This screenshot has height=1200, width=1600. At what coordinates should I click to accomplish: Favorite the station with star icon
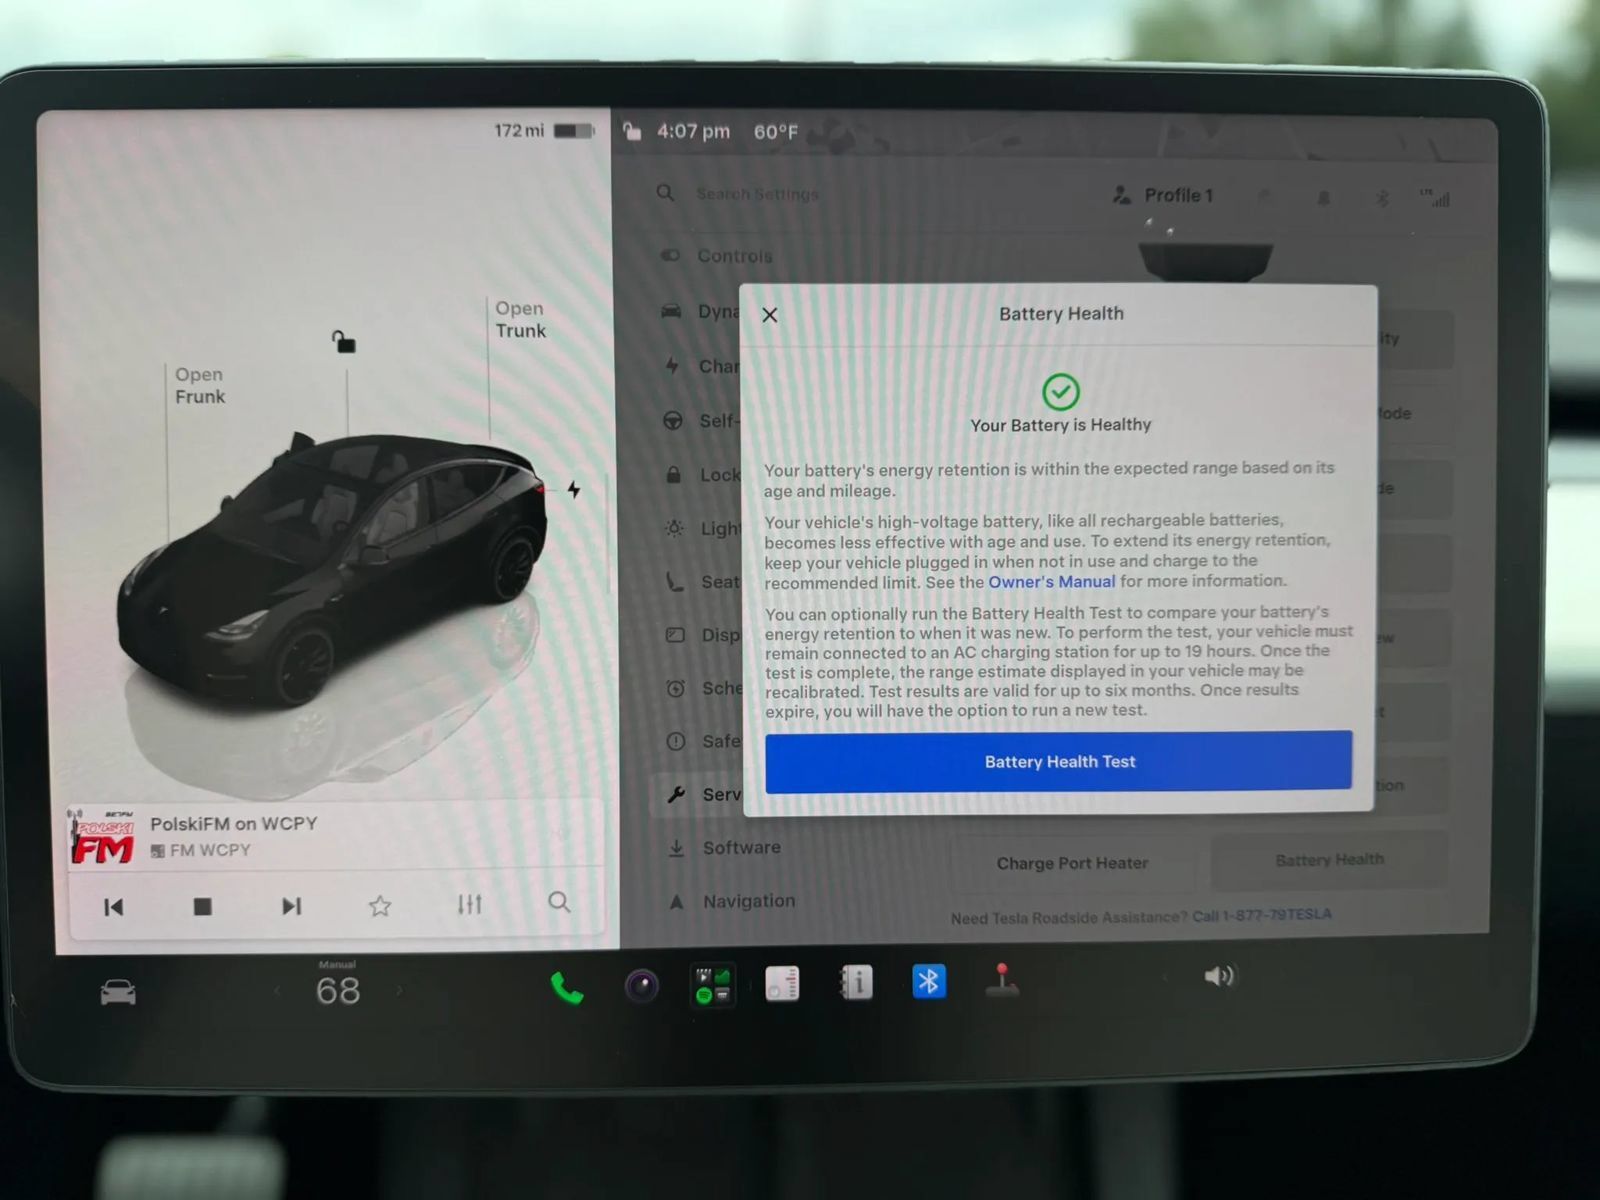tap(379, 906)
